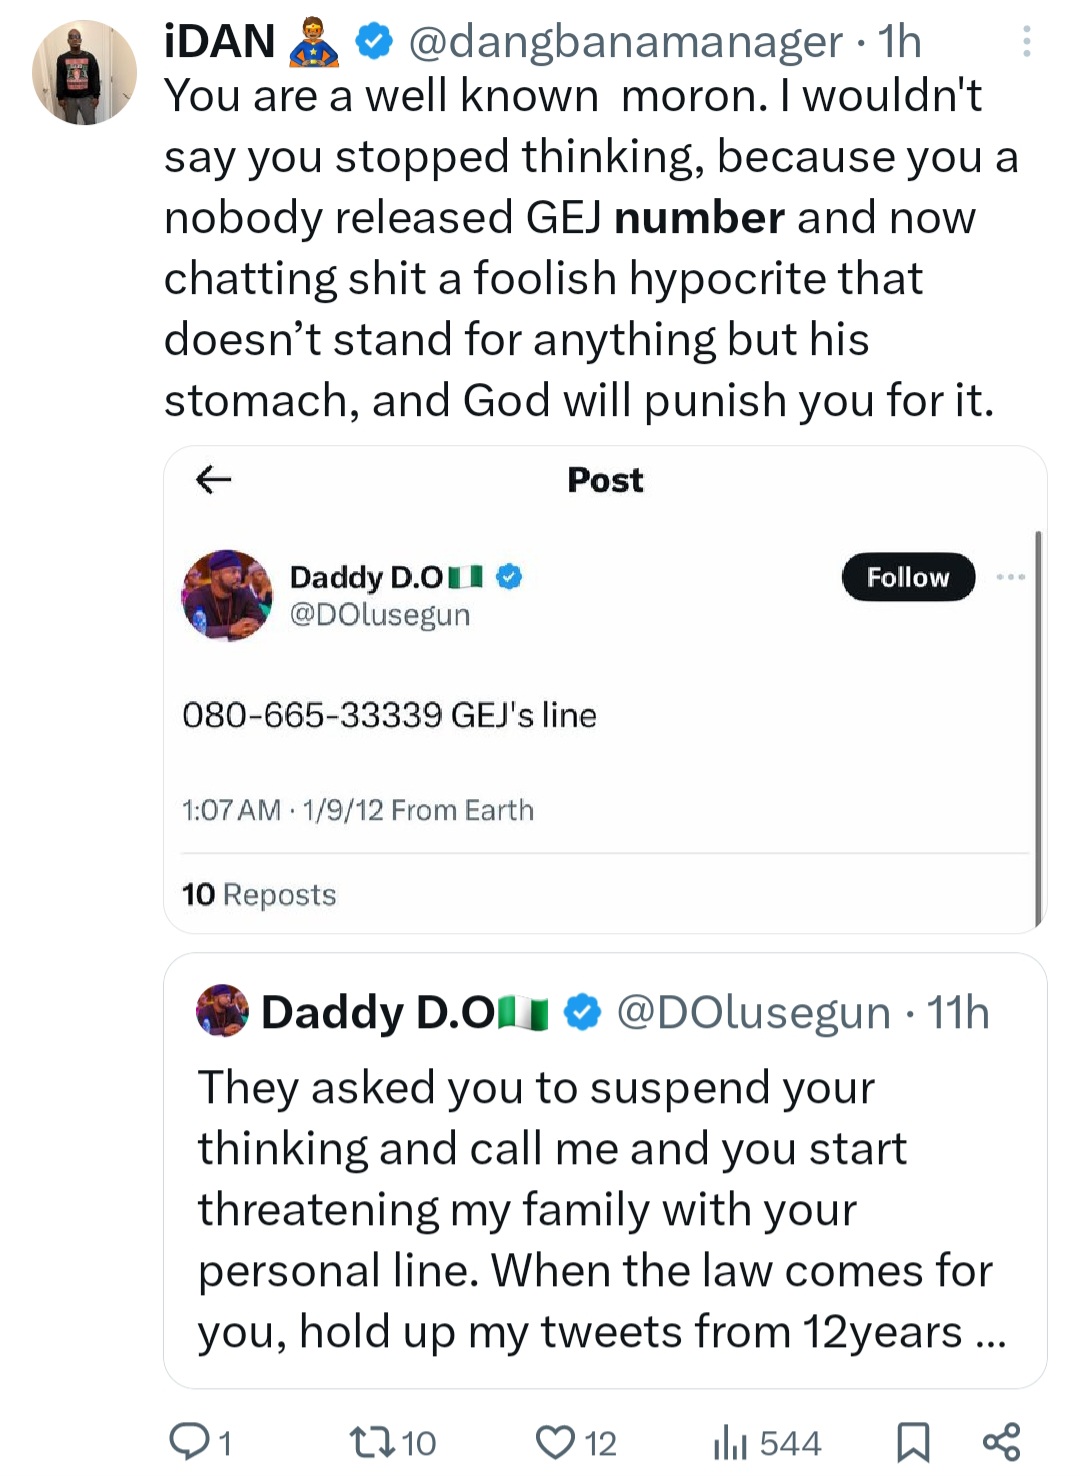Repost this tweet using the retweet icon
The width and height of the screenshot is (1080, 1479).
(366, 1441)
